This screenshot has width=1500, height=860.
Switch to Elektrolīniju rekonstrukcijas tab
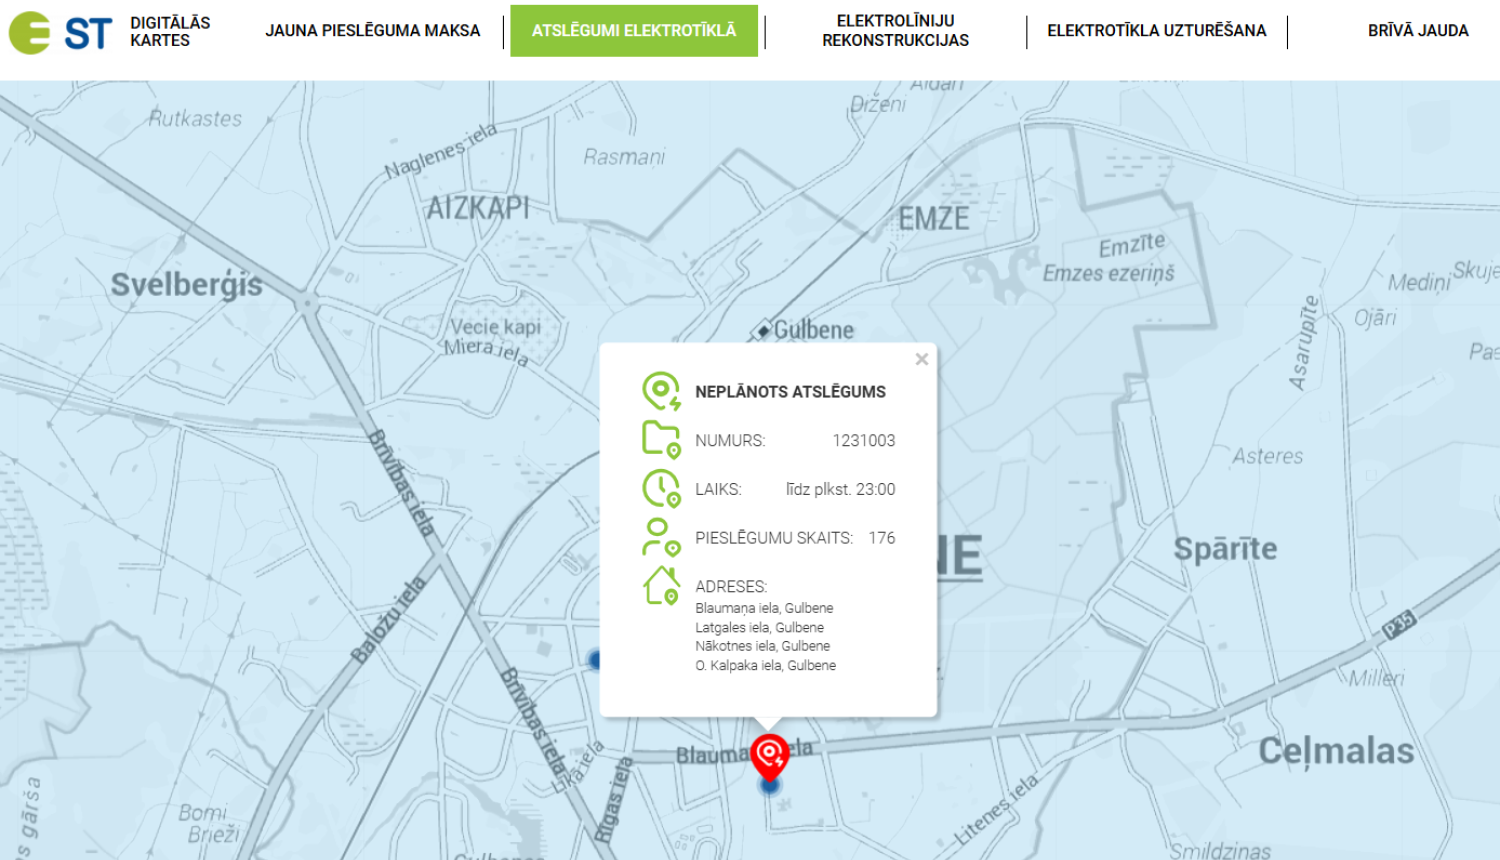point(895,31)
